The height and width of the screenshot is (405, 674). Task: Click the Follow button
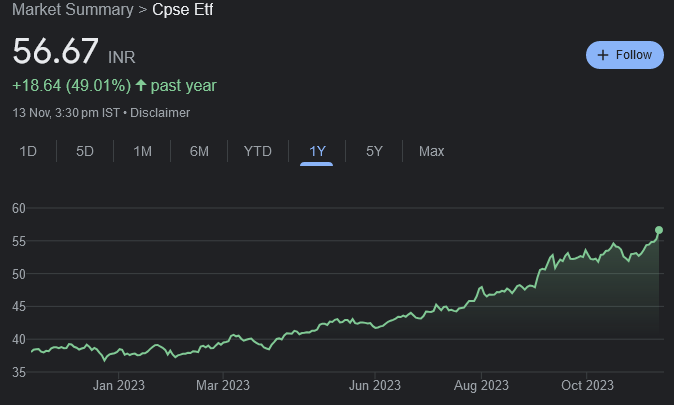pos(624,55)
